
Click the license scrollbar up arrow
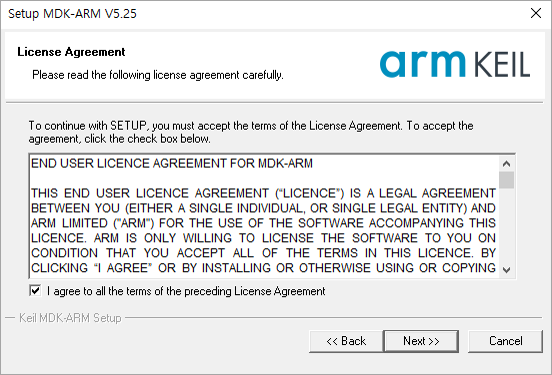tap(506, 164)
